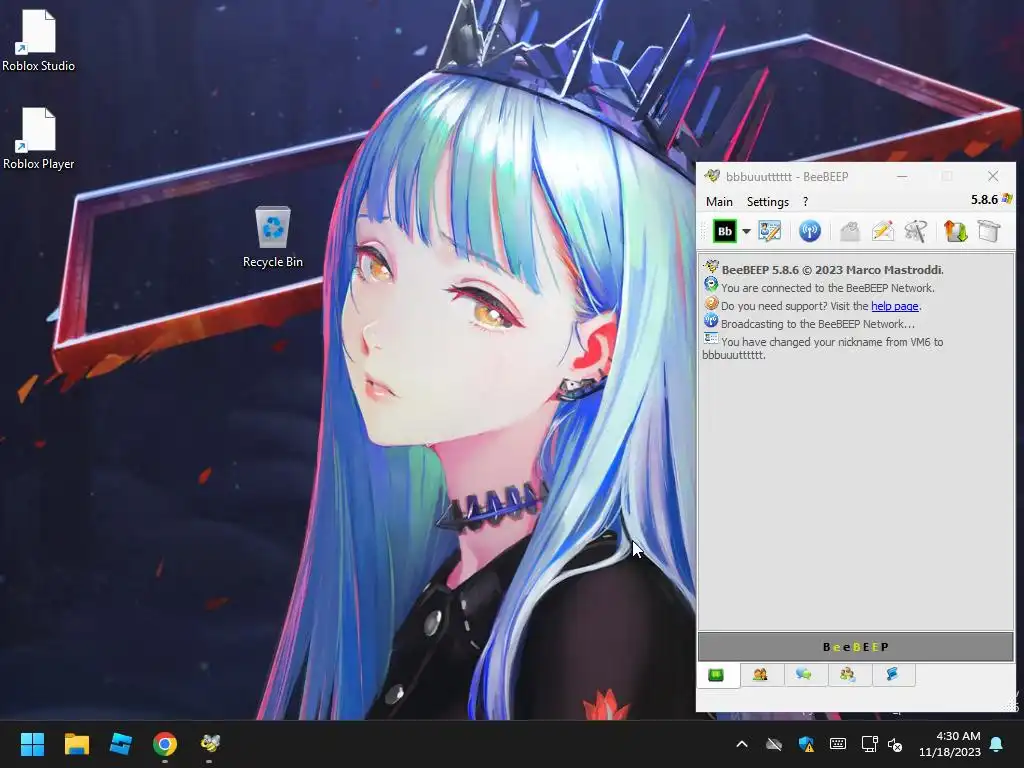Click text "Broadcasting to the BeeBEEP Network..."
Image resolution: width=1024 pixels, height=768 pixels.
[x=818, y=324]
